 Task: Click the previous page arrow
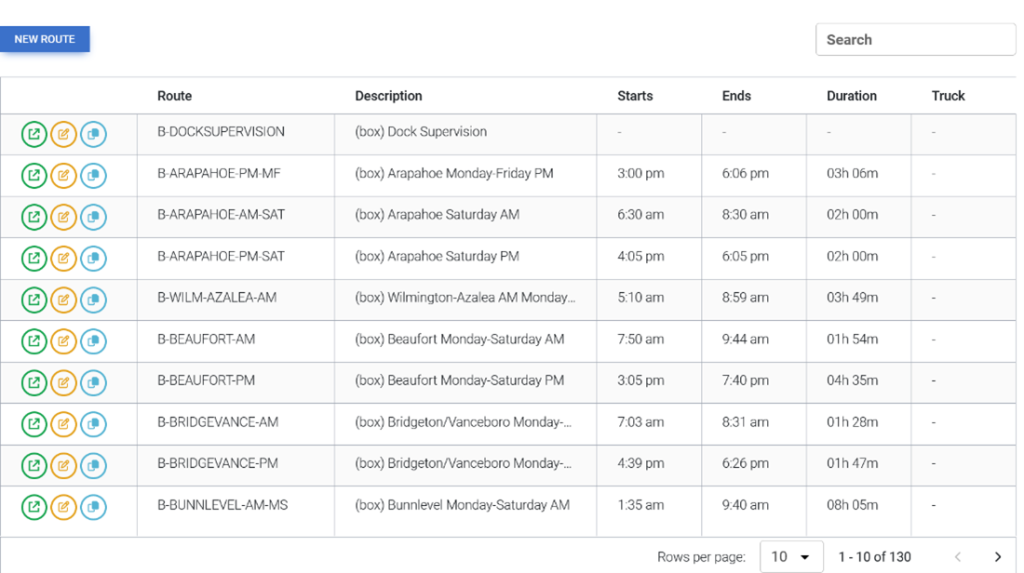point(957,557)
